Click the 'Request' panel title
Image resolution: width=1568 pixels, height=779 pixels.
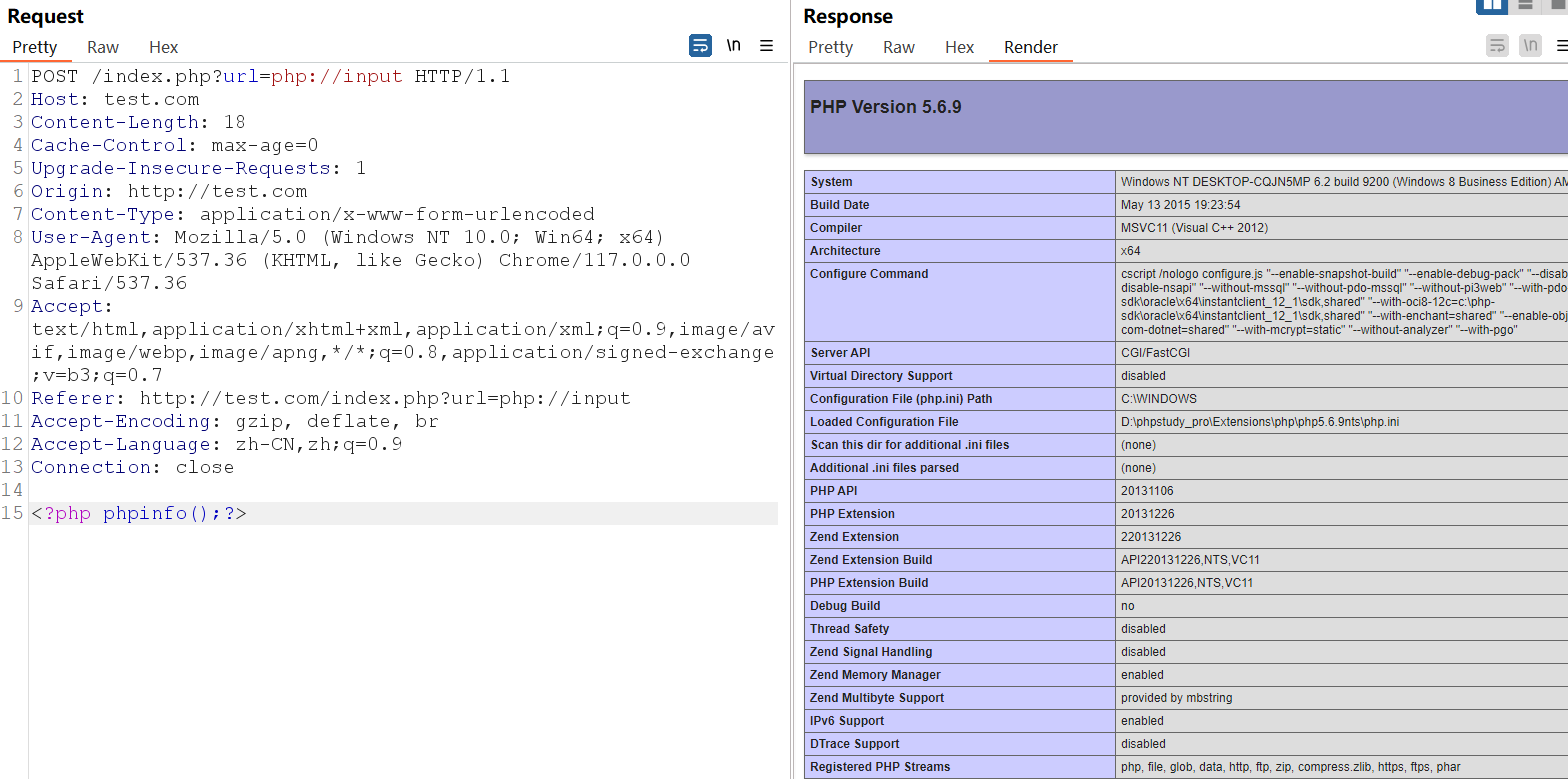click(46, 16)
